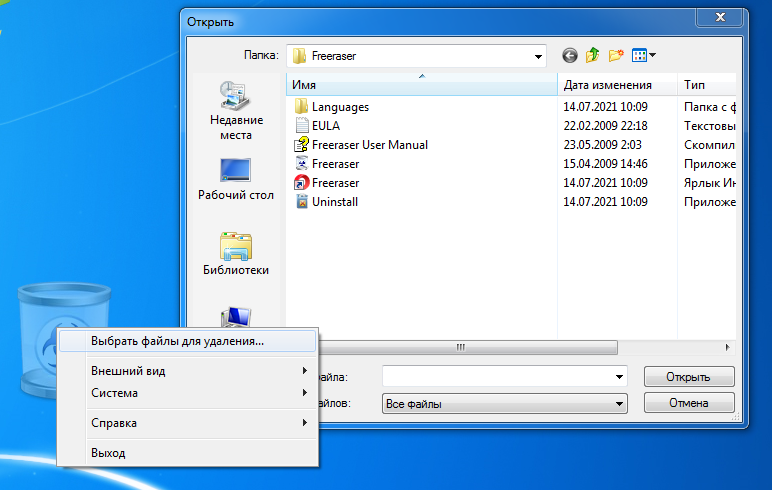Image resolution: width=772 pixels, height=490 pixels.
Task: Open the View menu icon
Action: (643, 55)
